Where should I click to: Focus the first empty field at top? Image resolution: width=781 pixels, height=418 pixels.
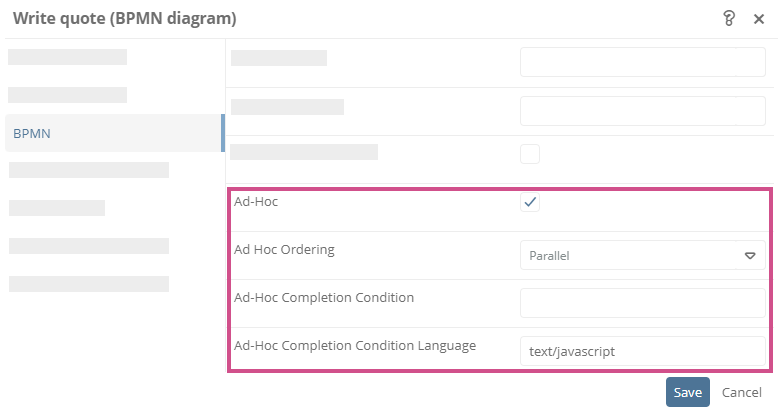643,62
